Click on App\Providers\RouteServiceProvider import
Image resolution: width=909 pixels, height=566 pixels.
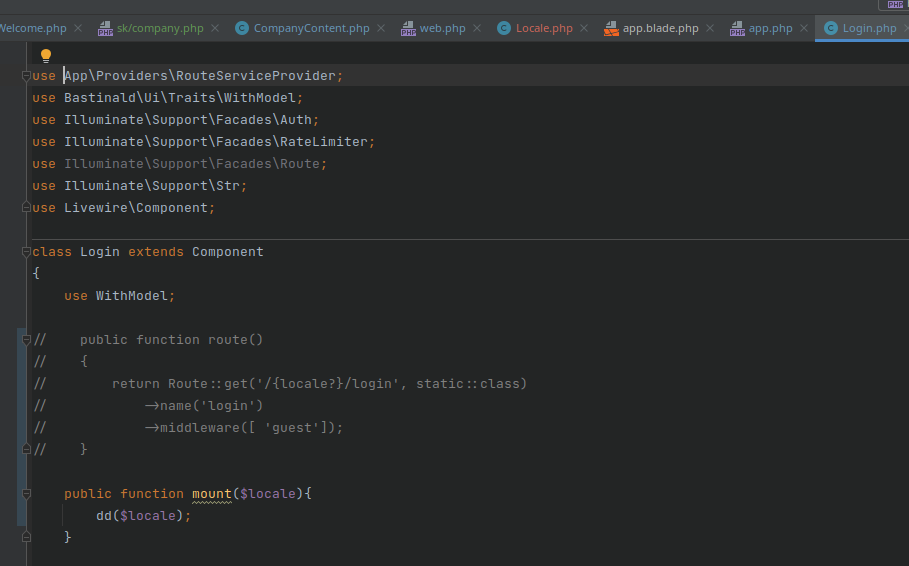200,76
